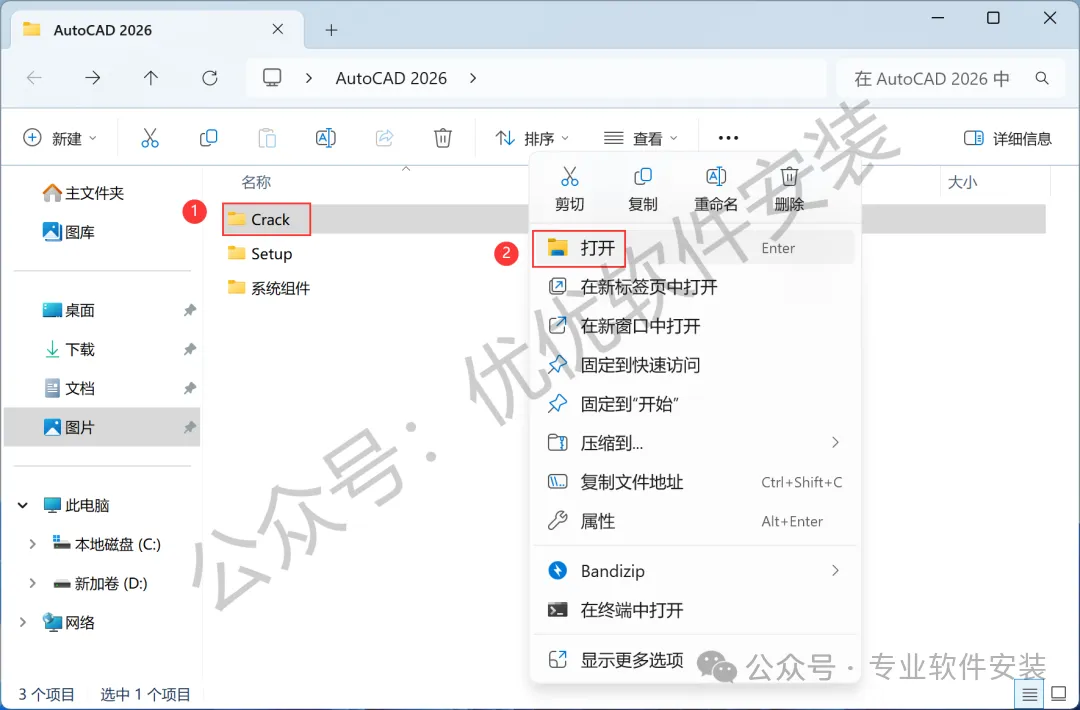Add a new tab with the plus button
Screen dimensions: 1080x710
tap(331, 30)
